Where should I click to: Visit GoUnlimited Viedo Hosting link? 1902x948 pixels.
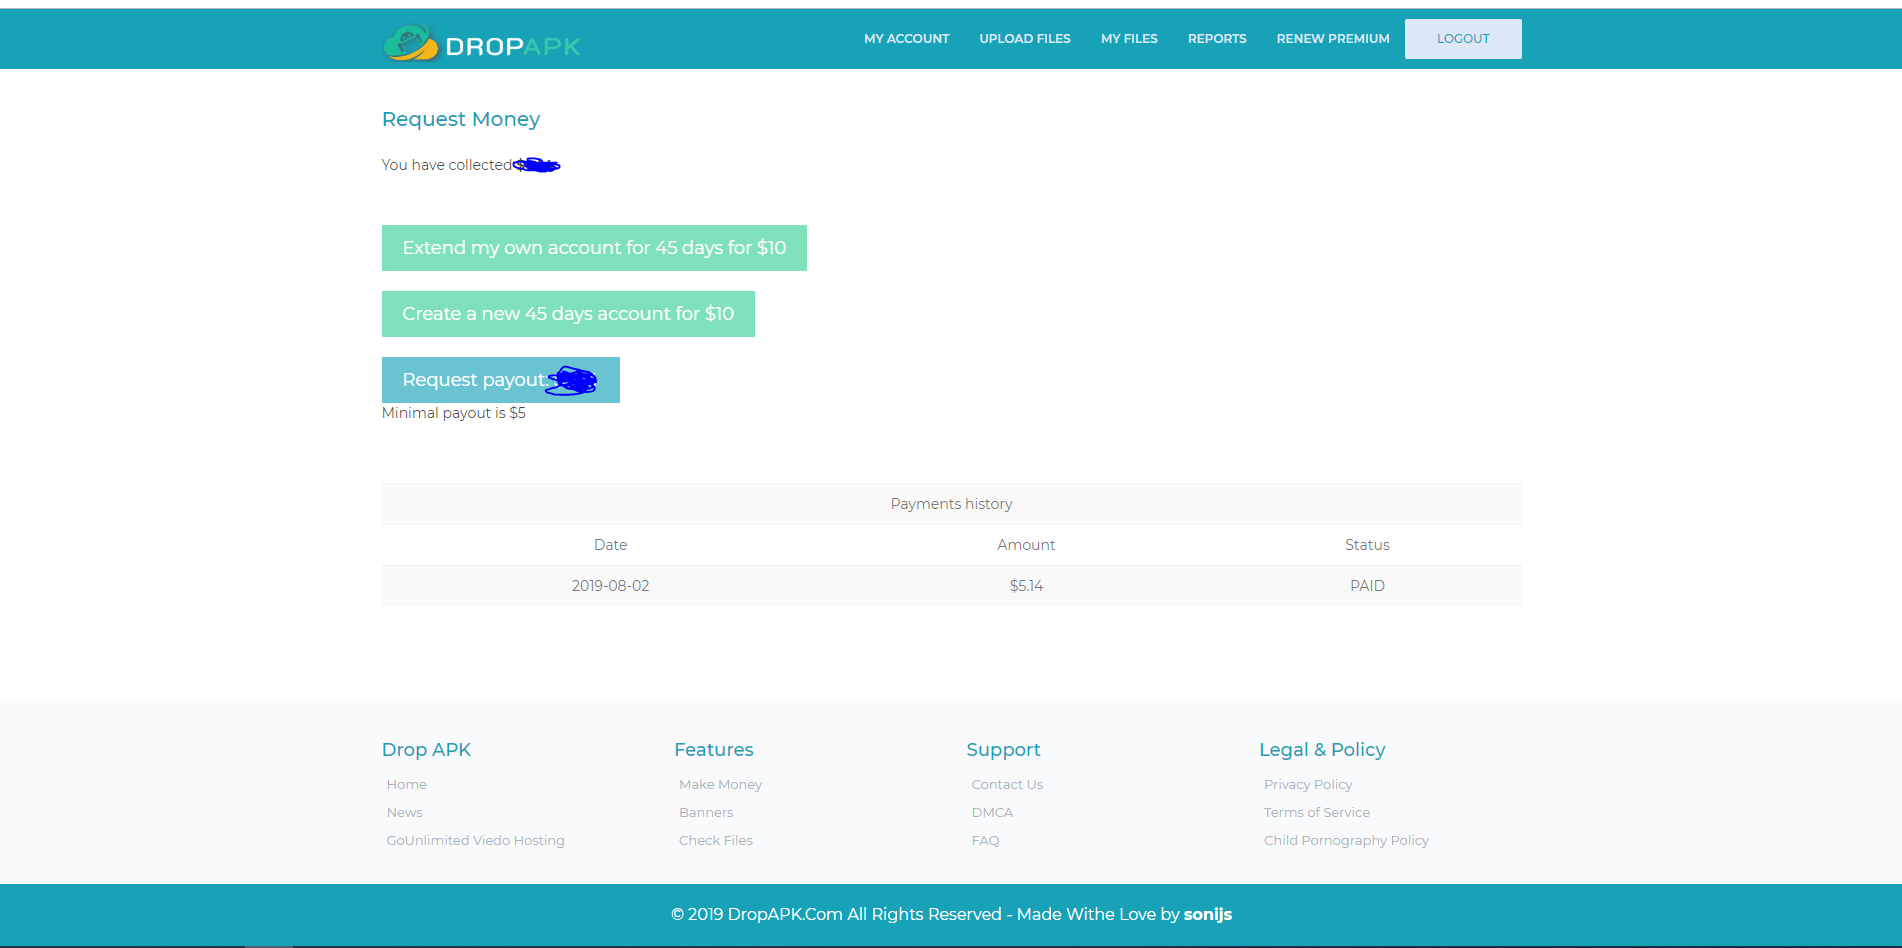point(475,841)
